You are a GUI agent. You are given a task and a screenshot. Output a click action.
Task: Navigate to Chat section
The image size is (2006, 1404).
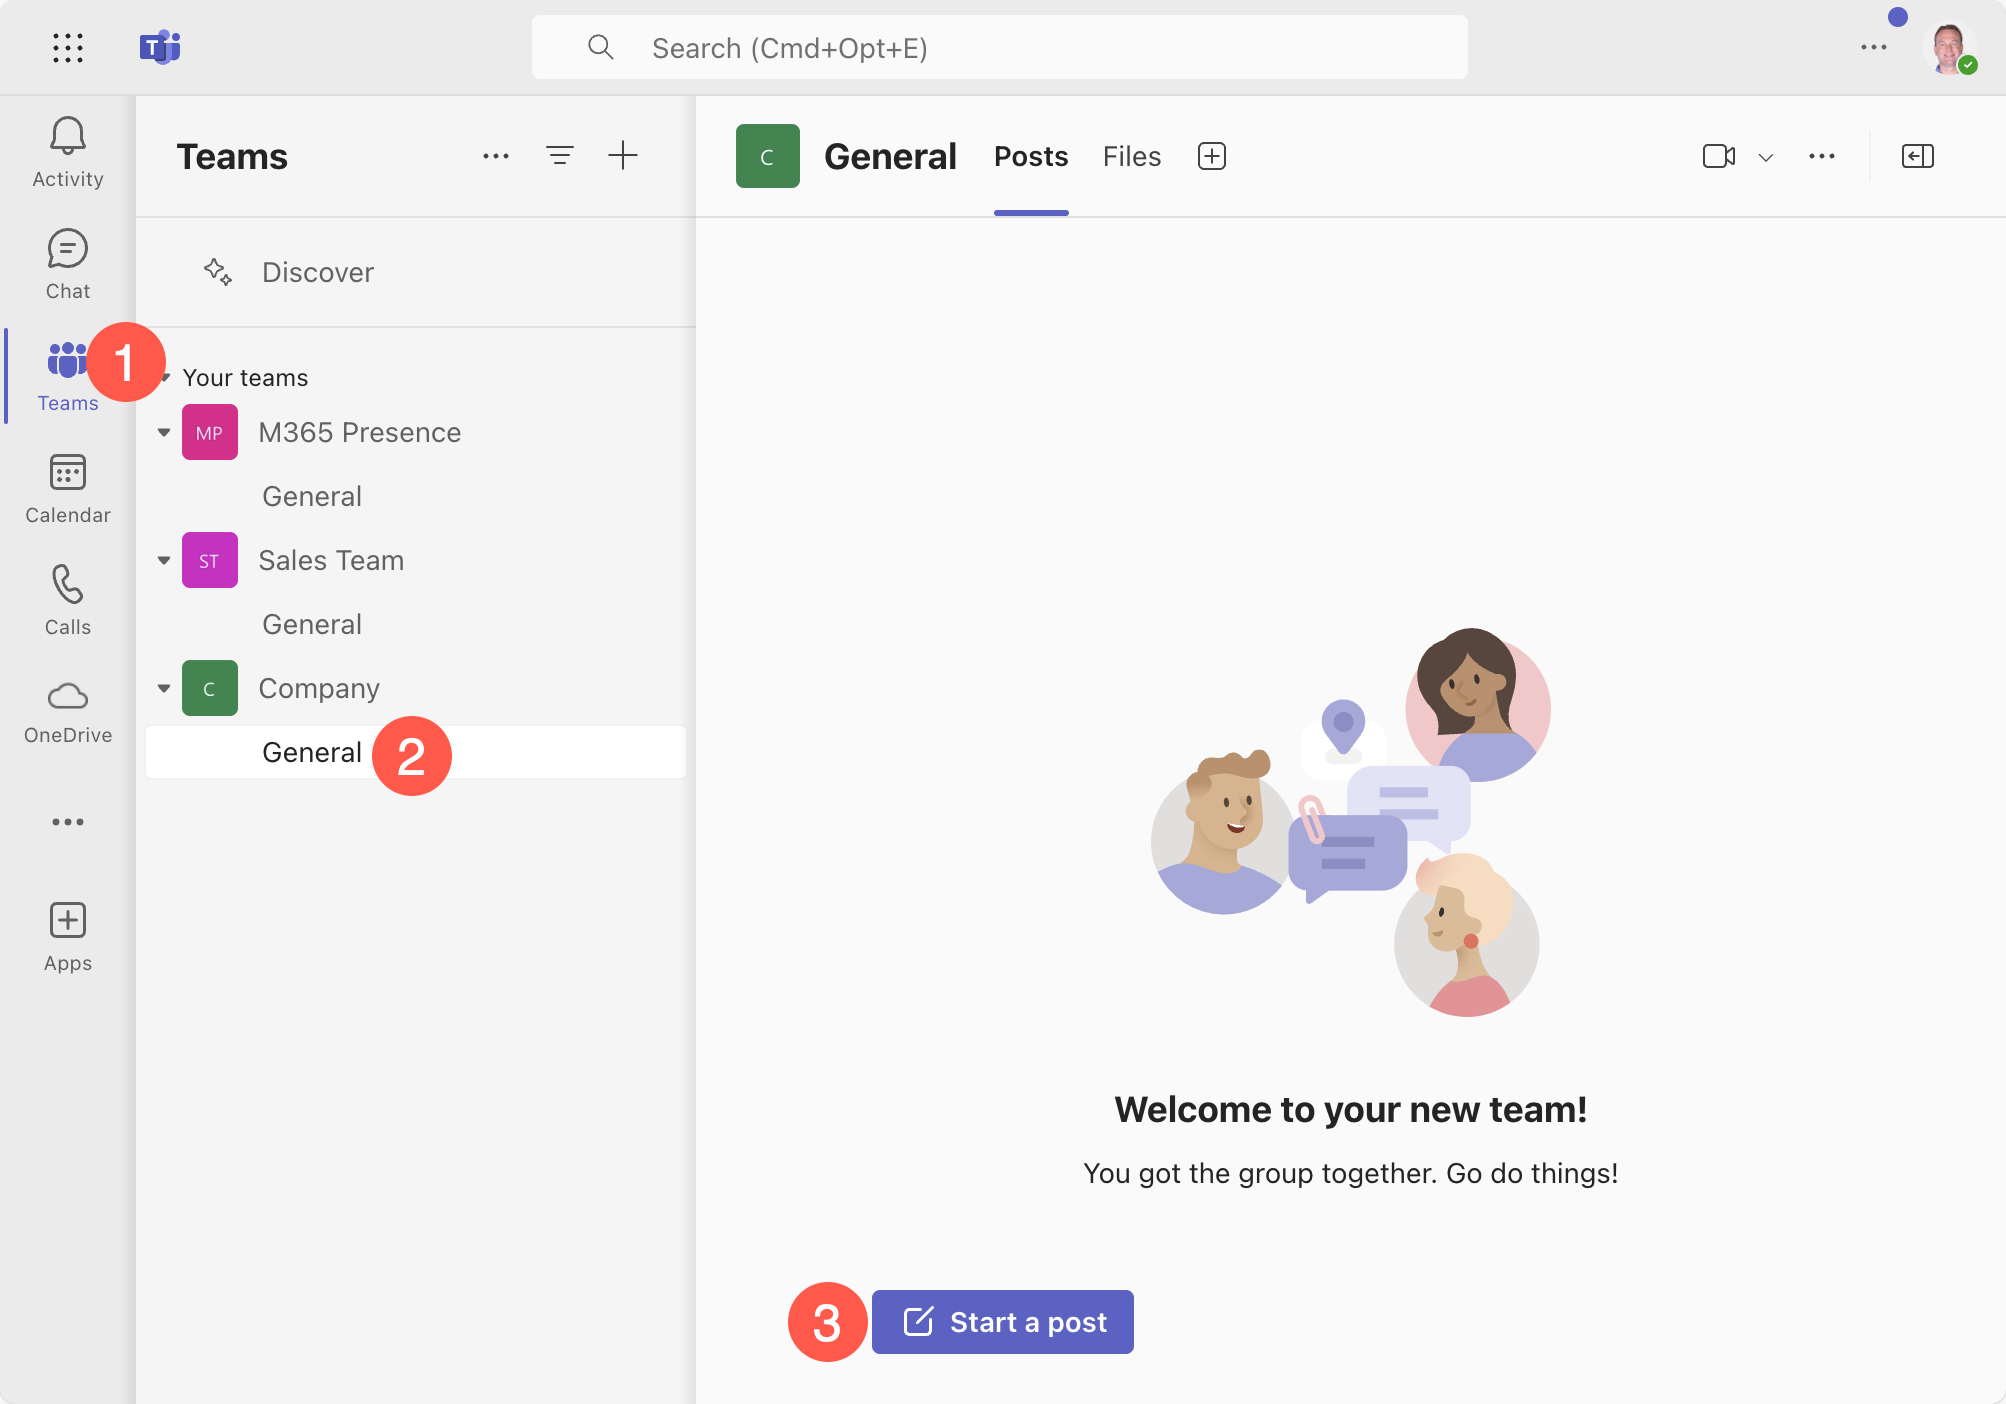69,261
